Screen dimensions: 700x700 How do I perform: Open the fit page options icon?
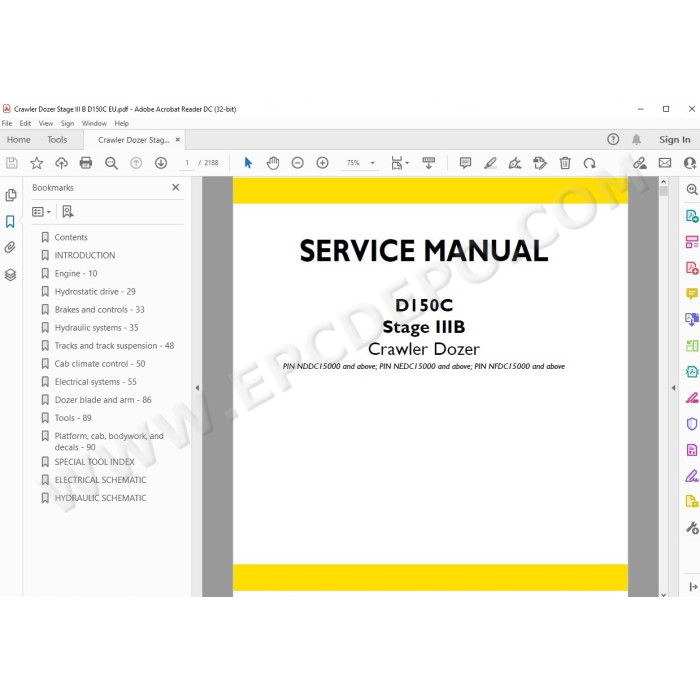[x=399, y=163]
